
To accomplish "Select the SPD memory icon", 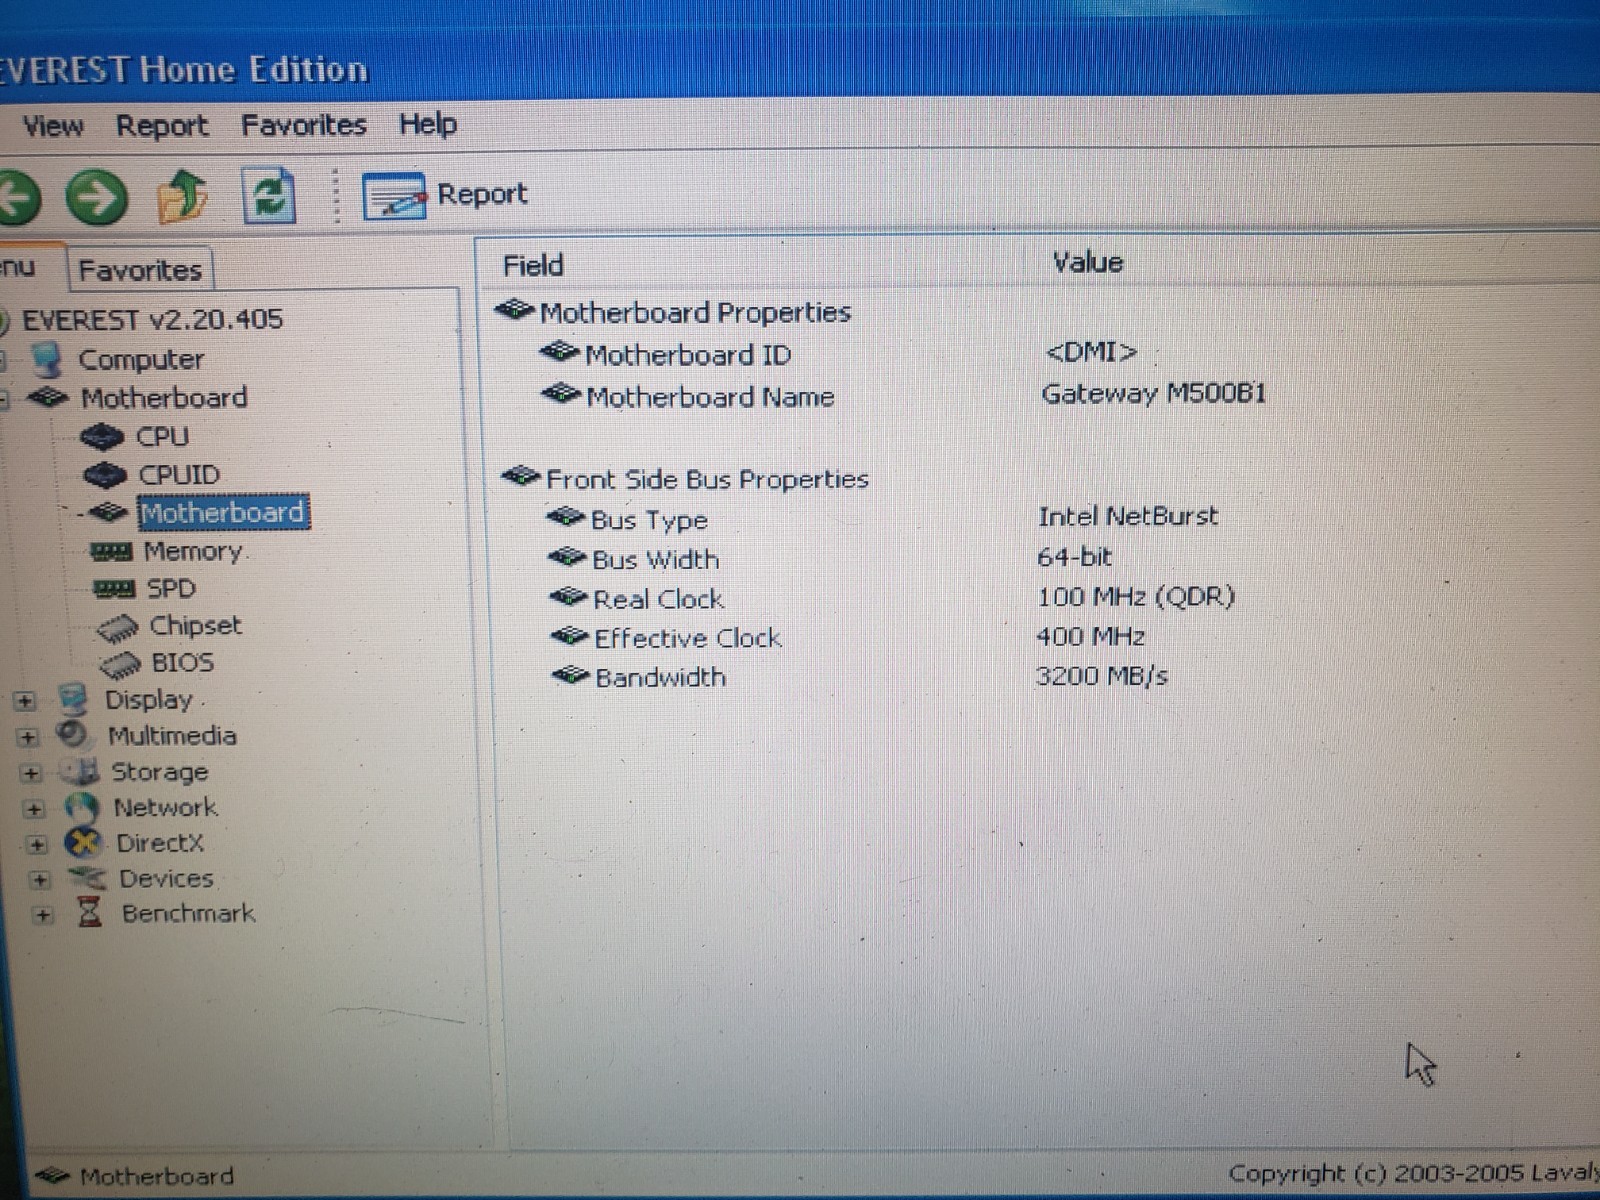I will [x=113, y=589].
